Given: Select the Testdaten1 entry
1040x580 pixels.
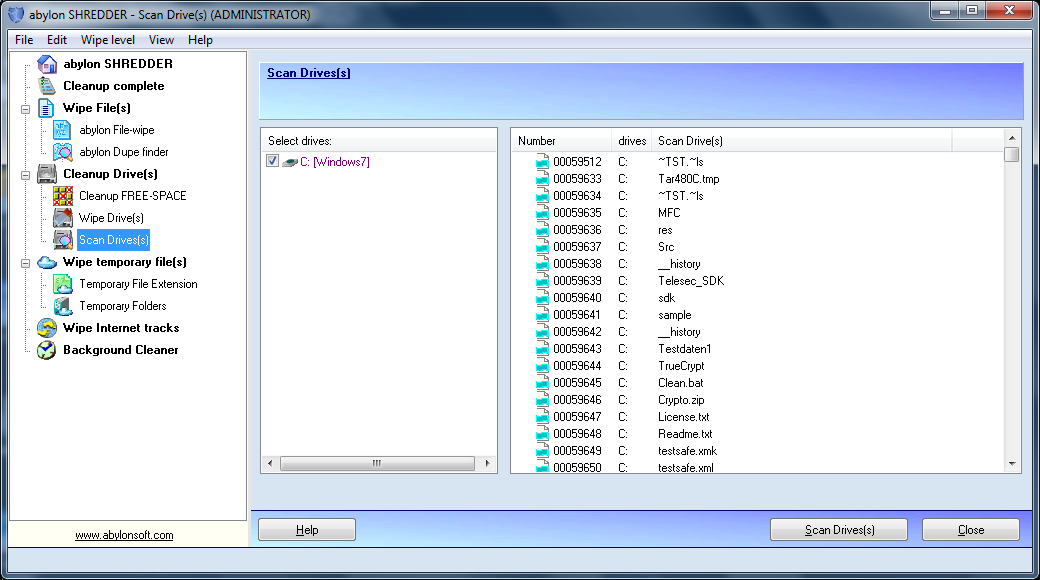Looking at the screenshot, I should (x=684, y=348).
